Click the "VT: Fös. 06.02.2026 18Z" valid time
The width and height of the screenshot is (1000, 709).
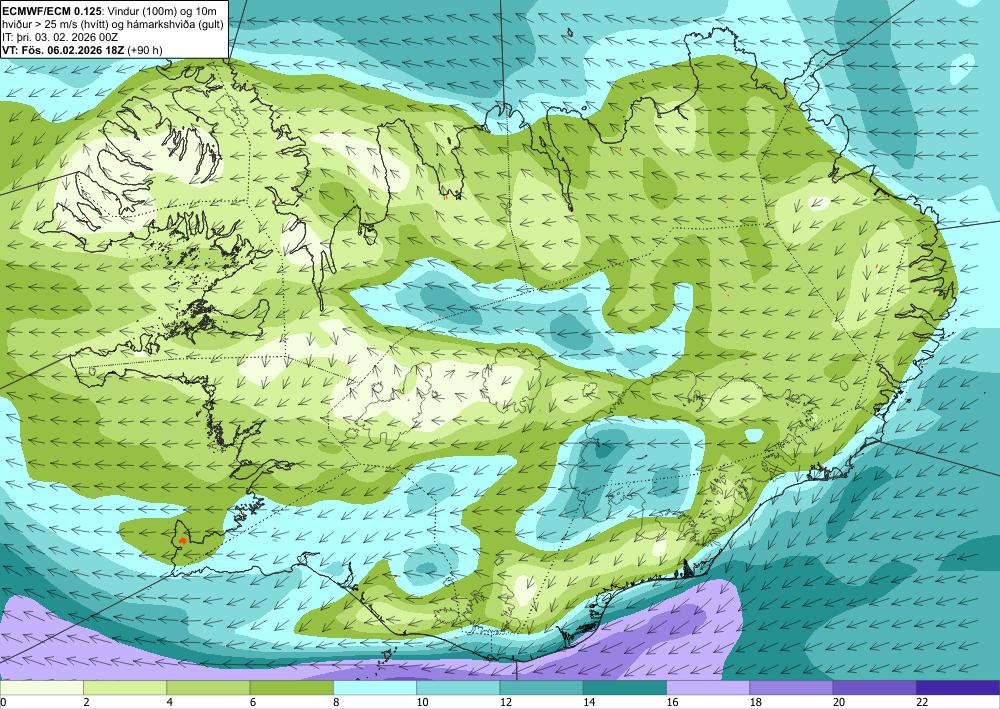click(x=64, y=50)
